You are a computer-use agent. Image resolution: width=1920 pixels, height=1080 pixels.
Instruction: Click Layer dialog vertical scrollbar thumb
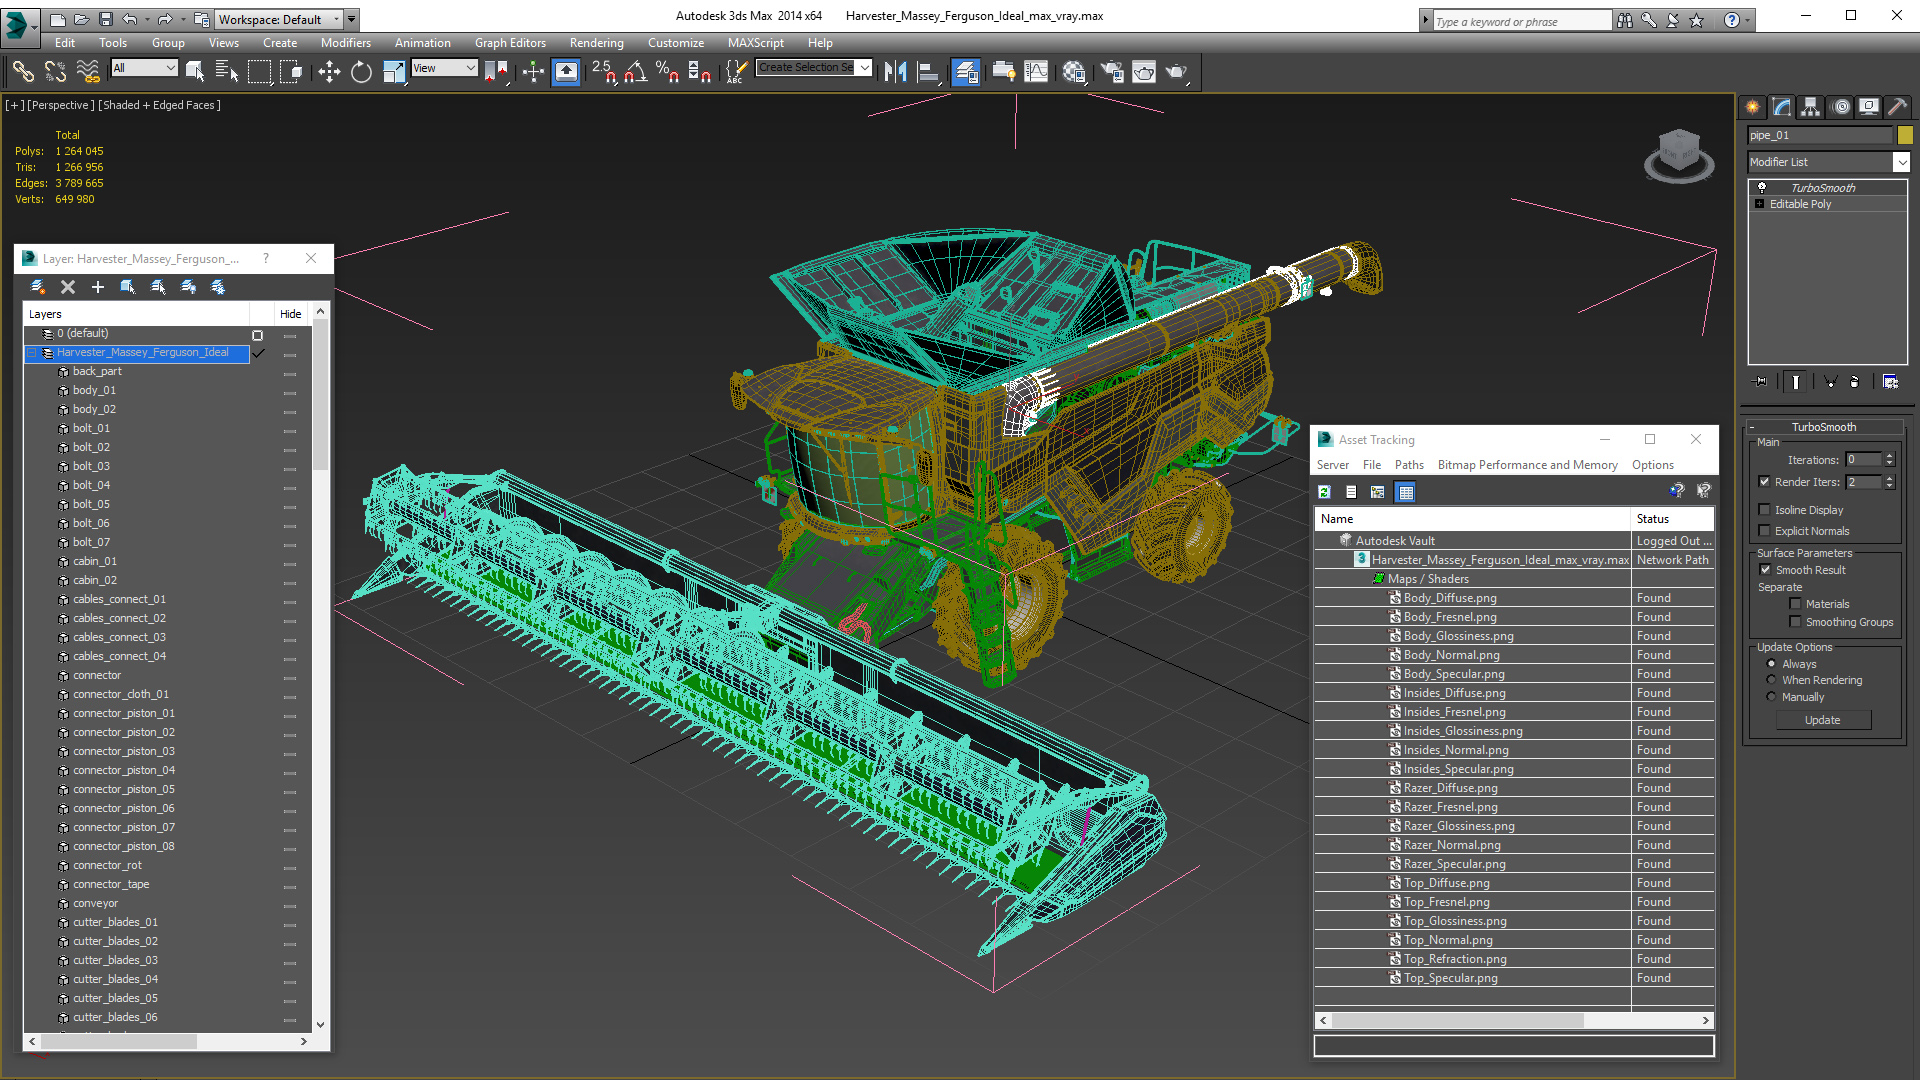pyautogui.click(x=320, y=395)
